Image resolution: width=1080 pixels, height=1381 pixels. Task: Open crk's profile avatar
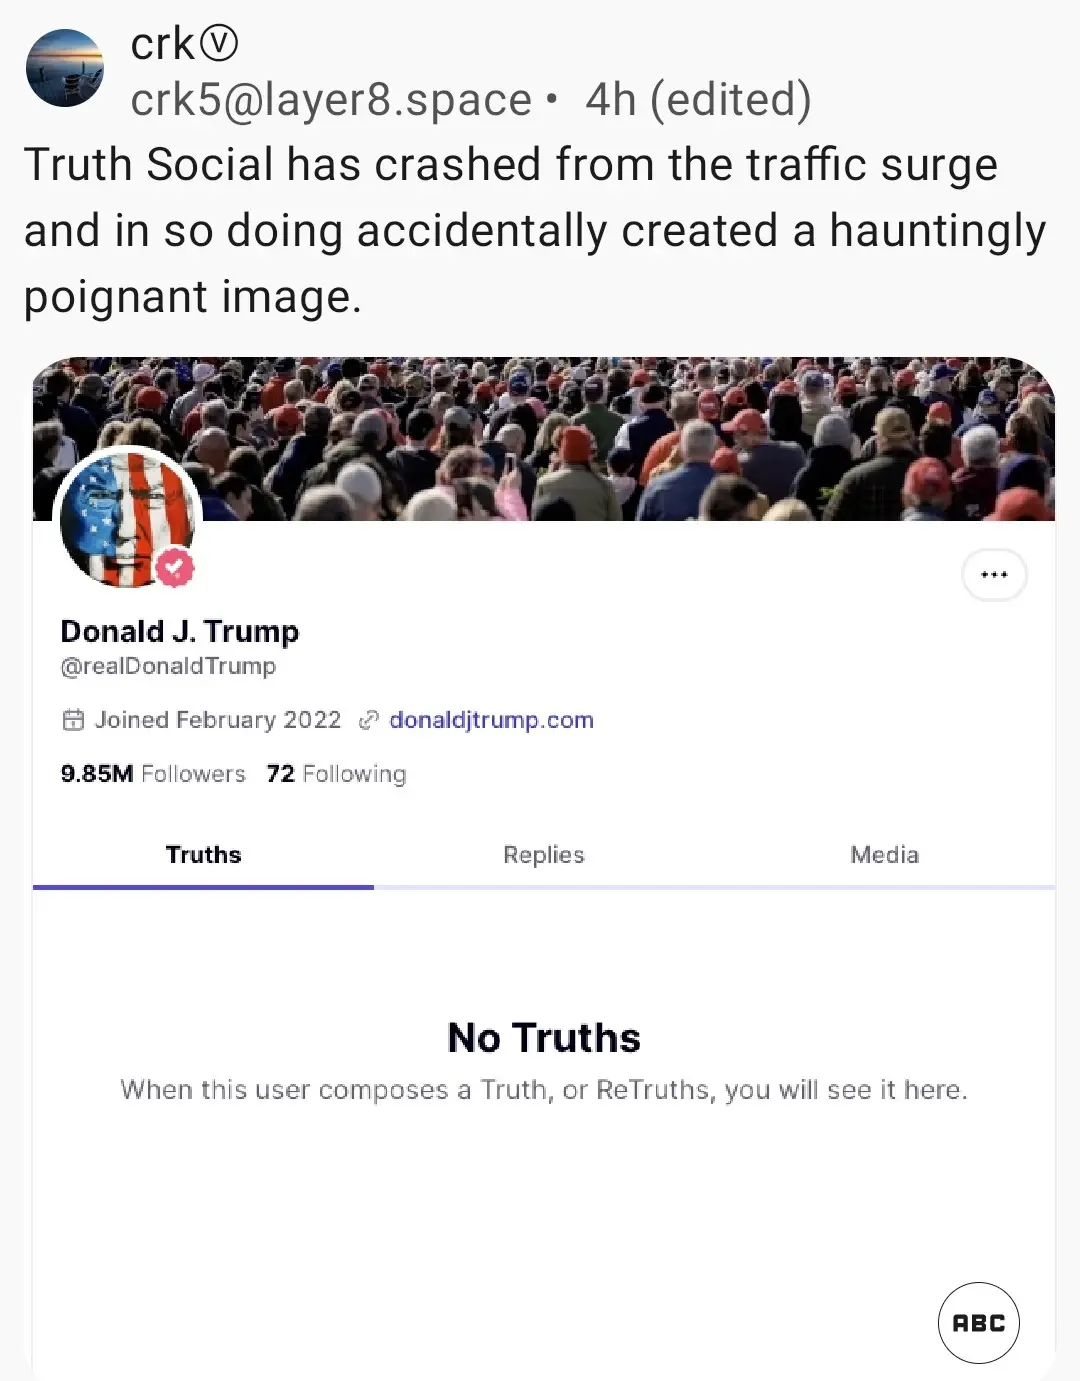click(x=65, y=68)
